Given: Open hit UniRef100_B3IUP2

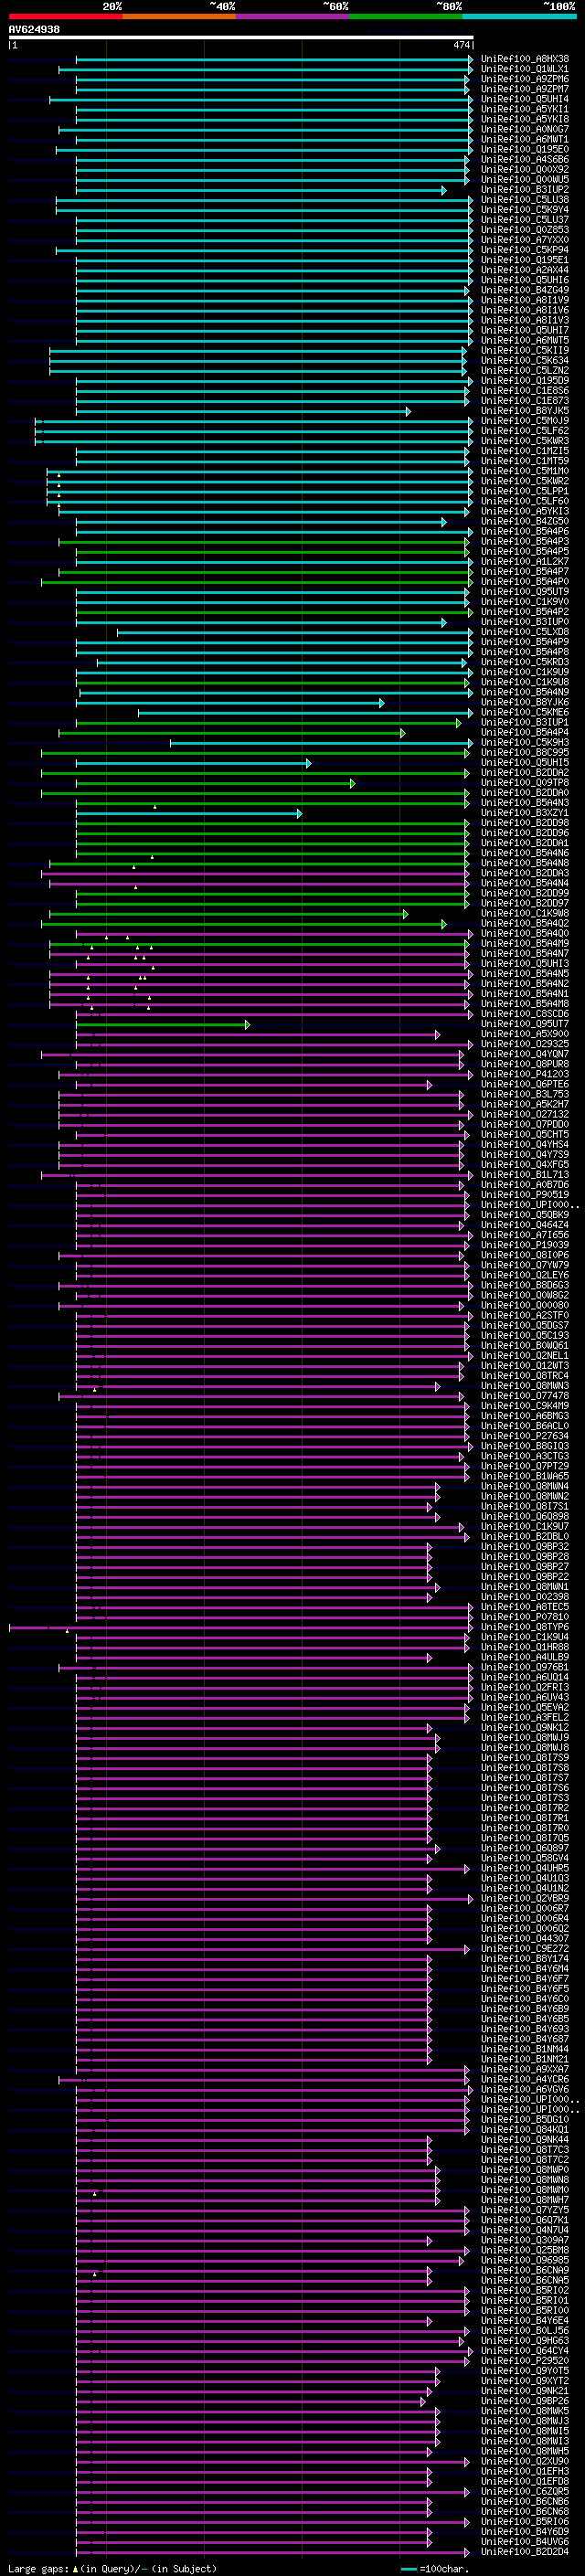Looking at the screenshot, I should pyautogui.click(x=524, y=190).
